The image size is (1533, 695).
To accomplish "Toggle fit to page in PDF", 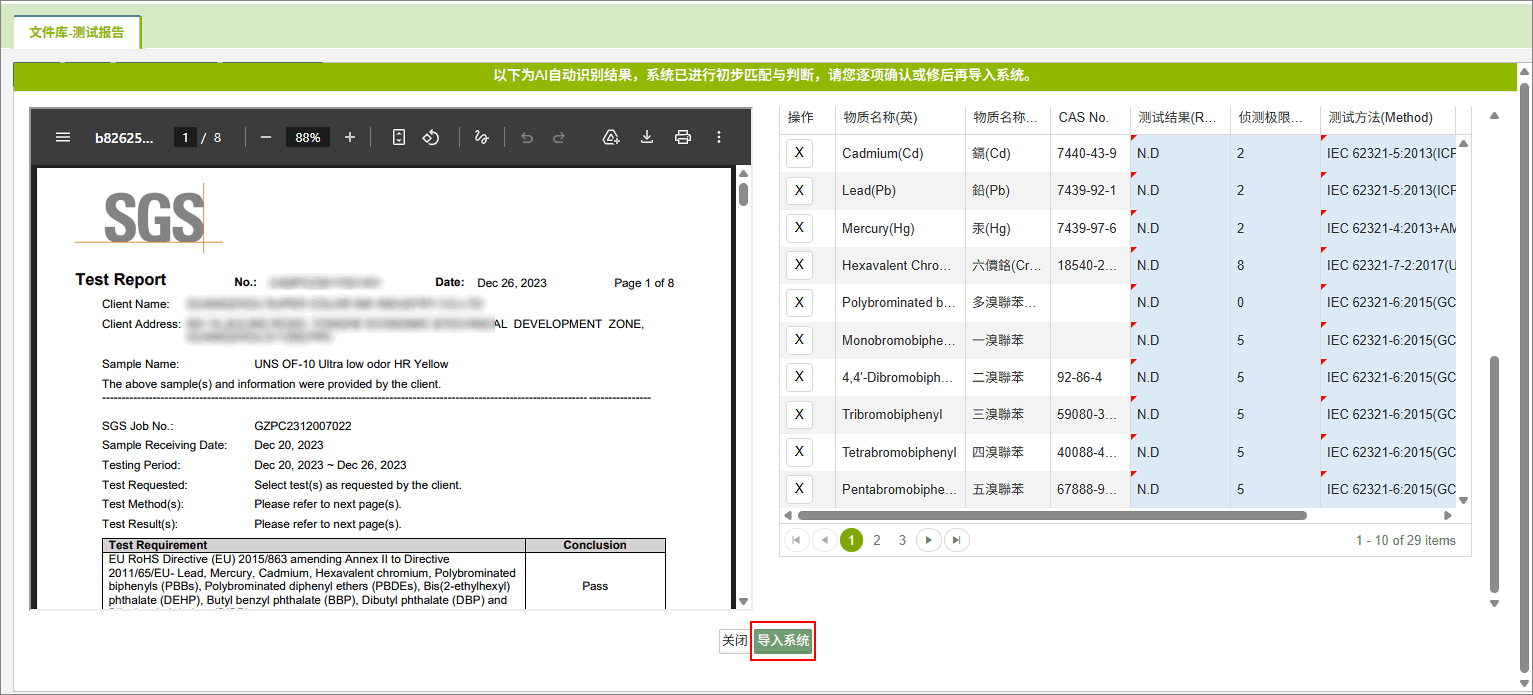I will pos(399,137).
